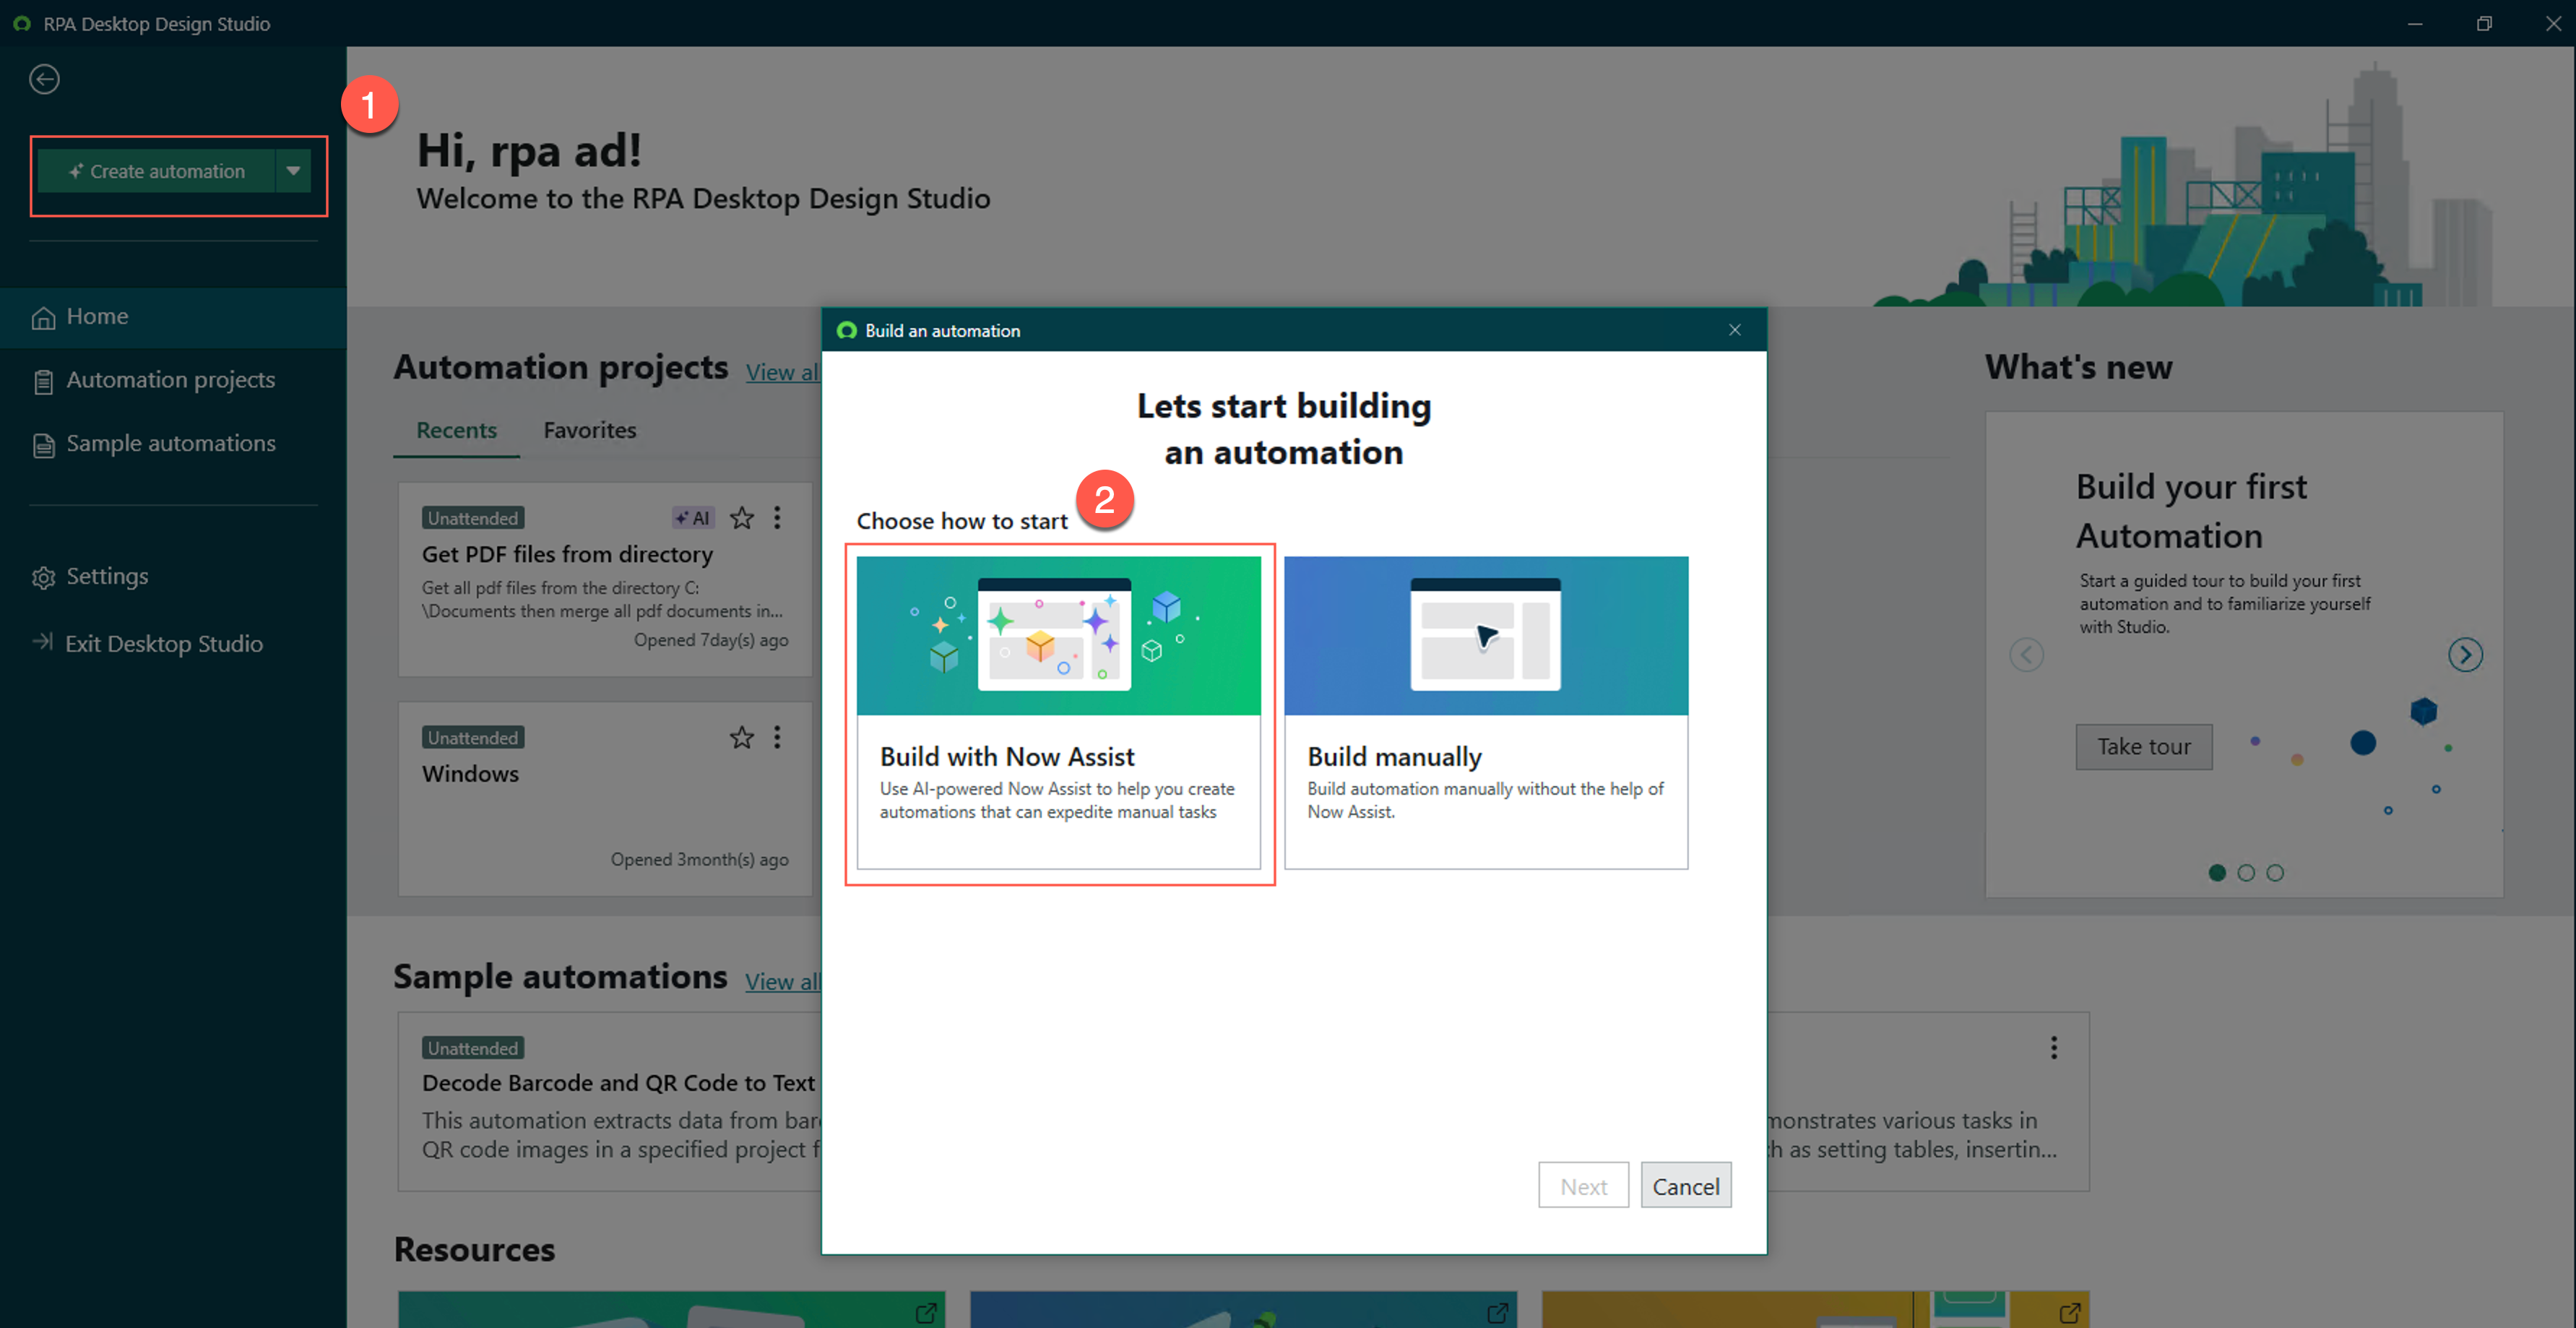
Task: Click Unattended tag on Get PDF files card
Action: [x=473, y=518]
